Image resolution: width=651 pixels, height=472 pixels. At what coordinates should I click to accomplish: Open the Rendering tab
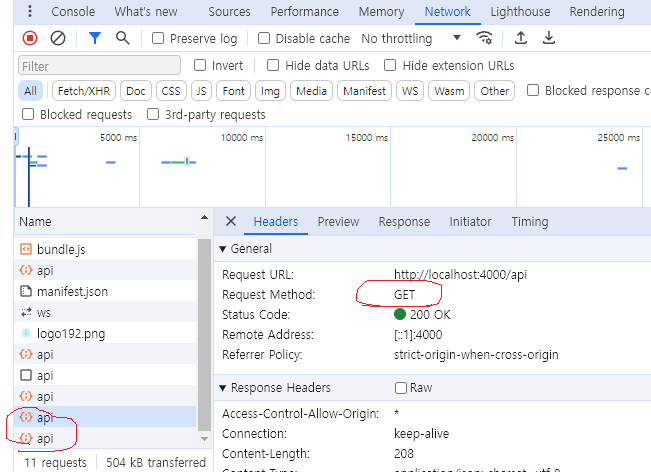coord(597,12)
